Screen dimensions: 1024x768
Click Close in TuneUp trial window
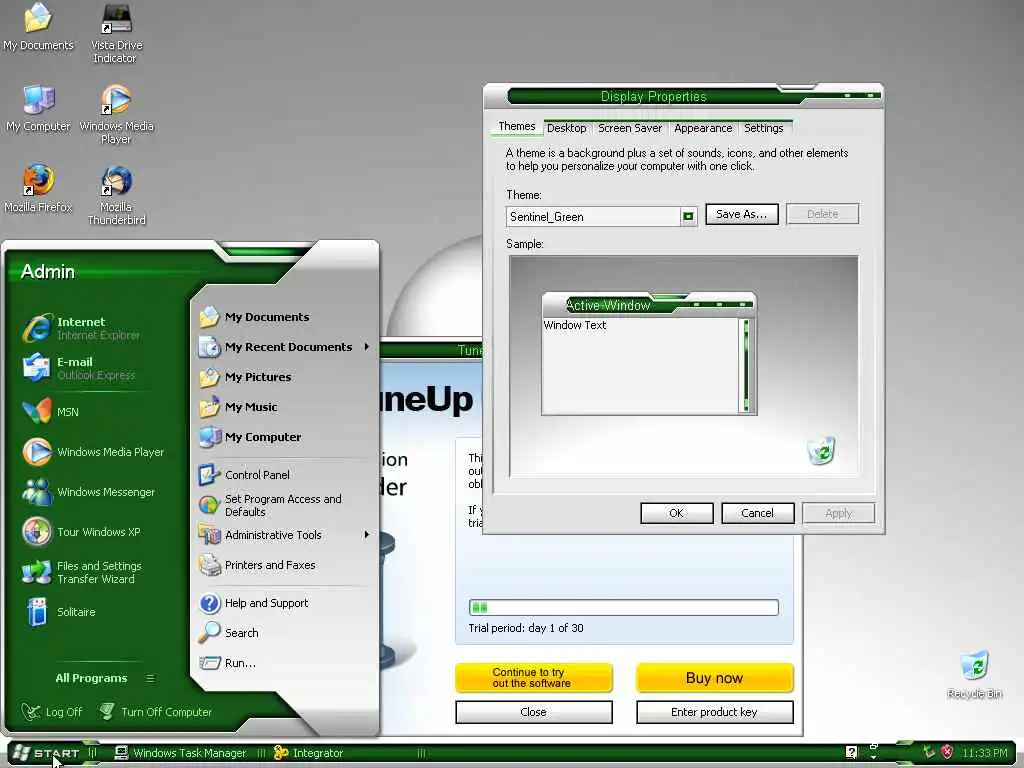534,712
